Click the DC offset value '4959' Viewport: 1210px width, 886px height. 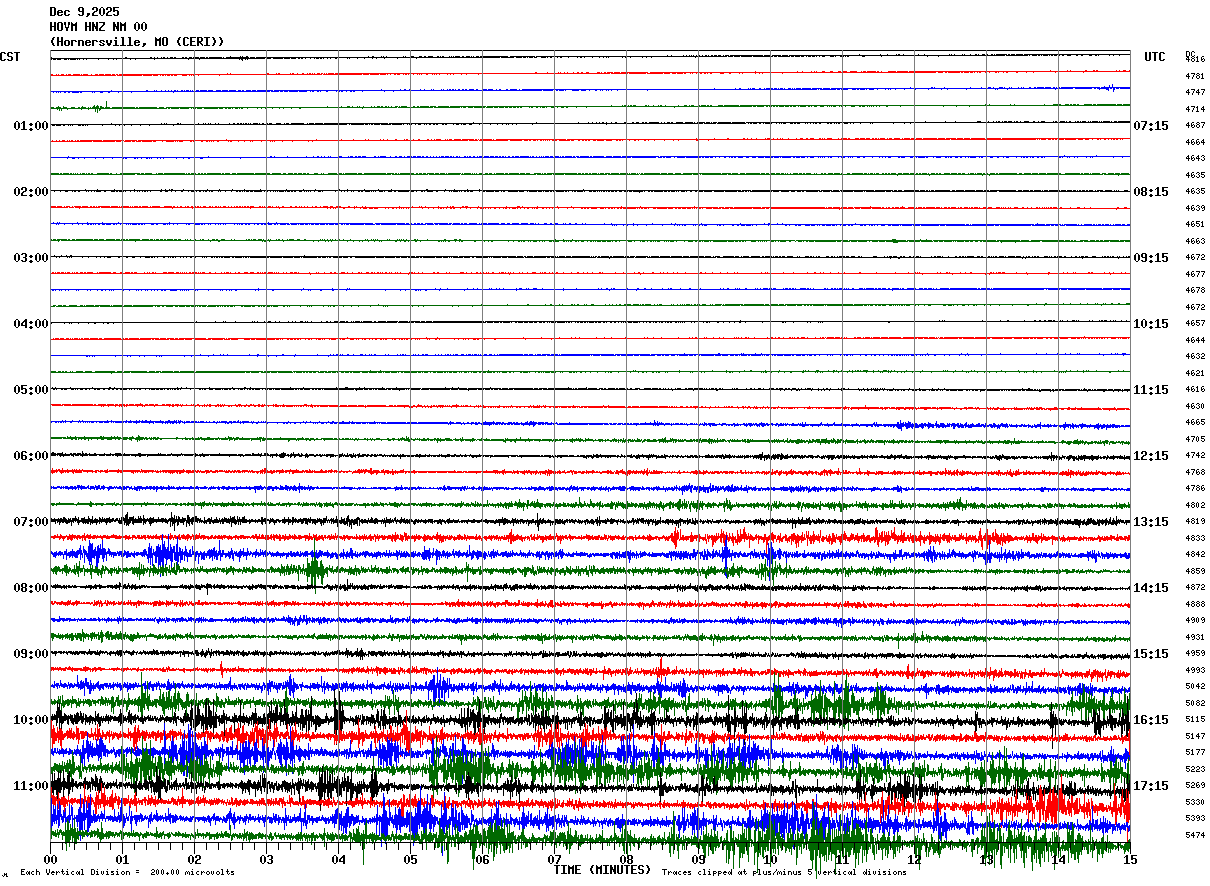pyautogui.click(x=1195, y=653)
